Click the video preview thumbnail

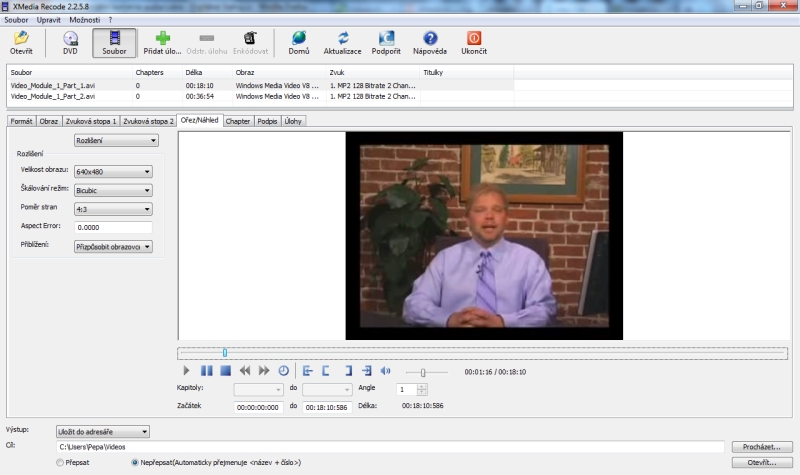point(484,236)
